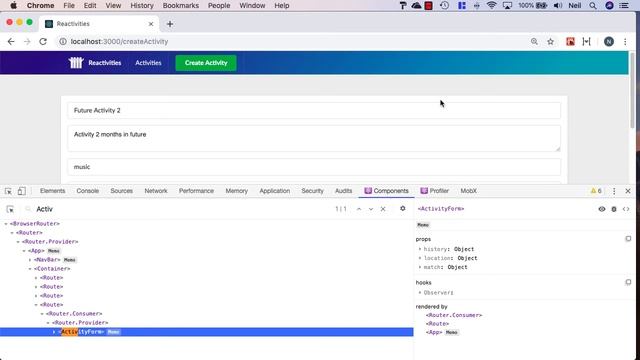This screenshot has width=640, height=360.
Task: Go to previous search result arrow
Action: 359,209
